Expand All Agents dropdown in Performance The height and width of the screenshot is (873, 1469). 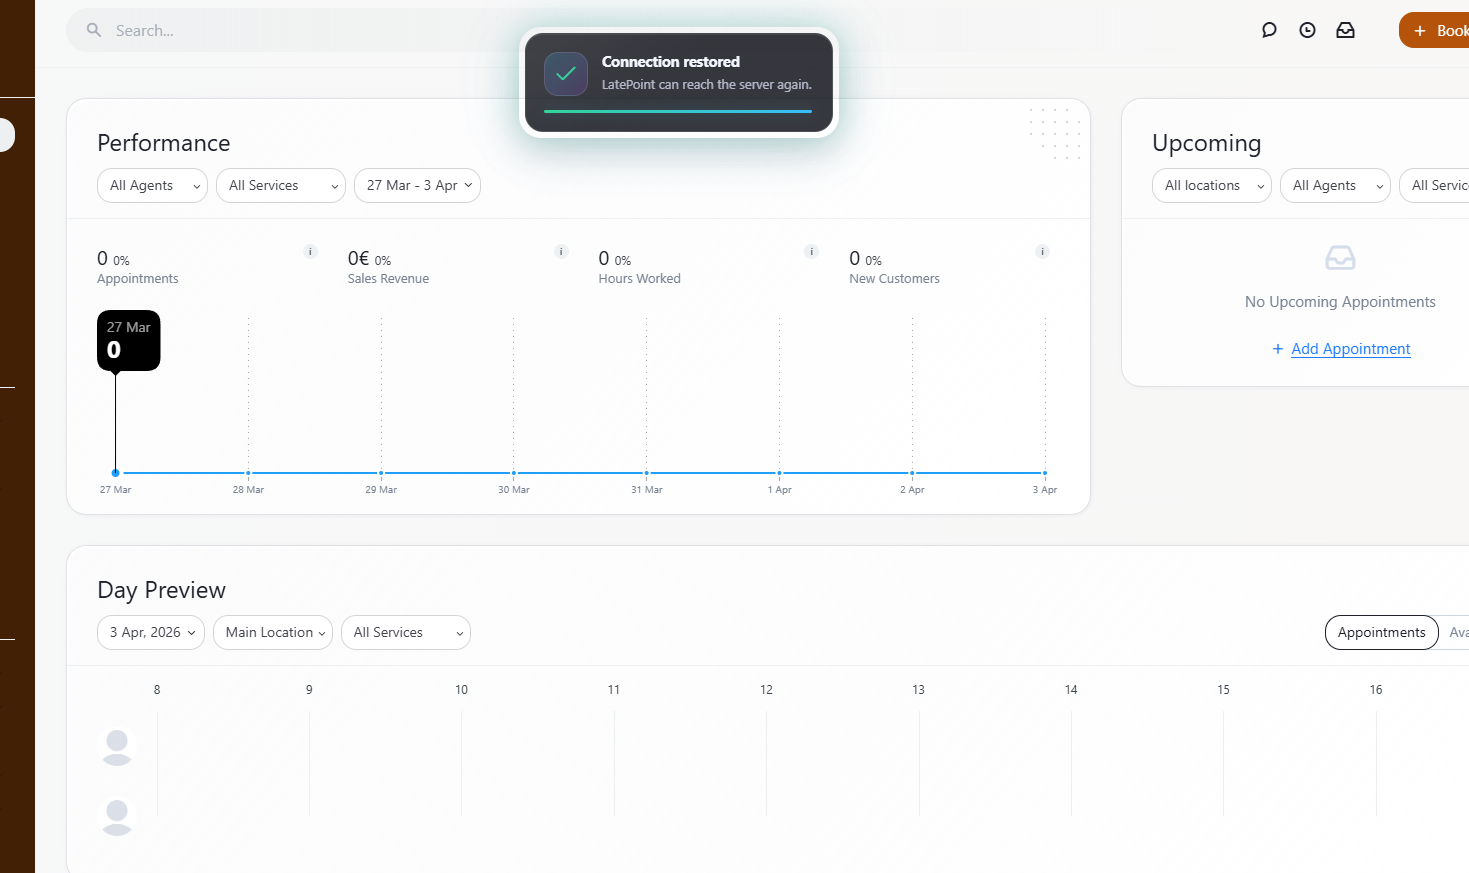152,186
